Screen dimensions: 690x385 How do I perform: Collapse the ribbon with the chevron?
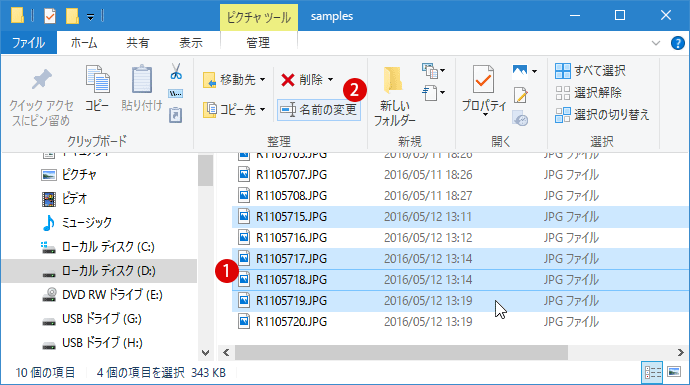pos(656,43)
